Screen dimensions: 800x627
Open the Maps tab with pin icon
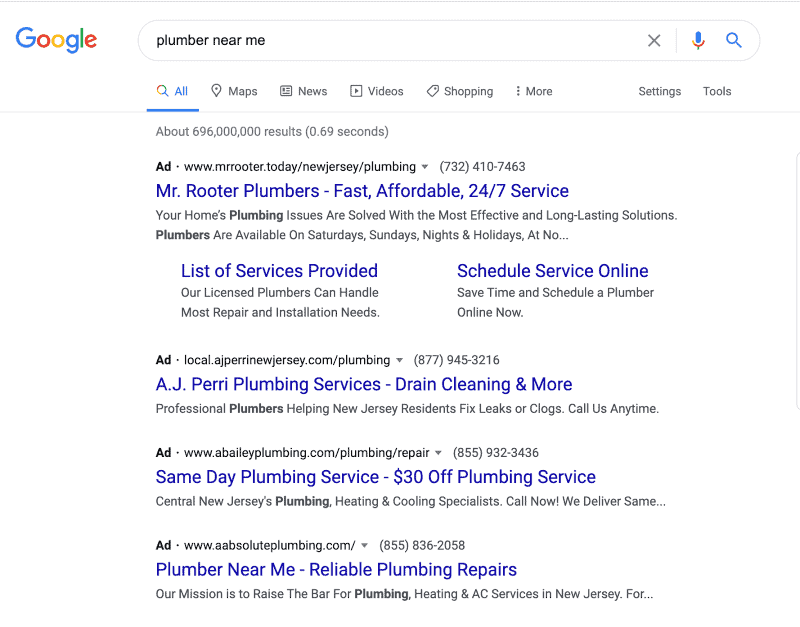coord(234,91)
